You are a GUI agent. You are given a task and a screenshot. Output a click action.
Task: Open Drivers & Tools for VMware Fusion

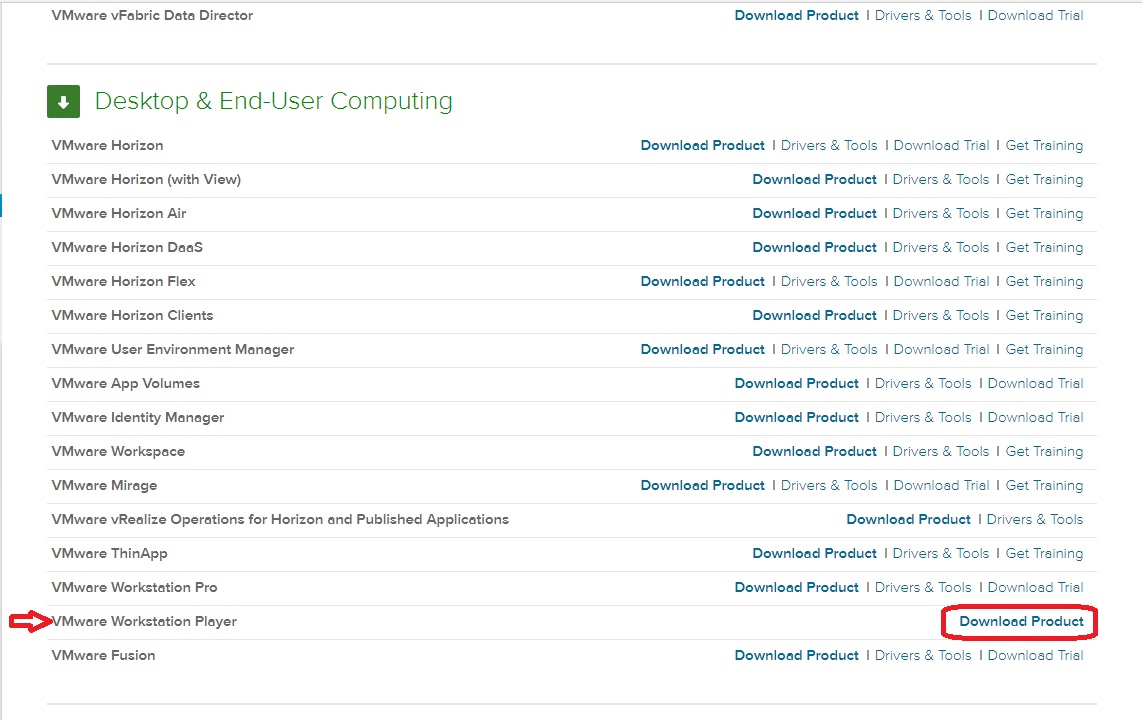(x=923, y=655)
